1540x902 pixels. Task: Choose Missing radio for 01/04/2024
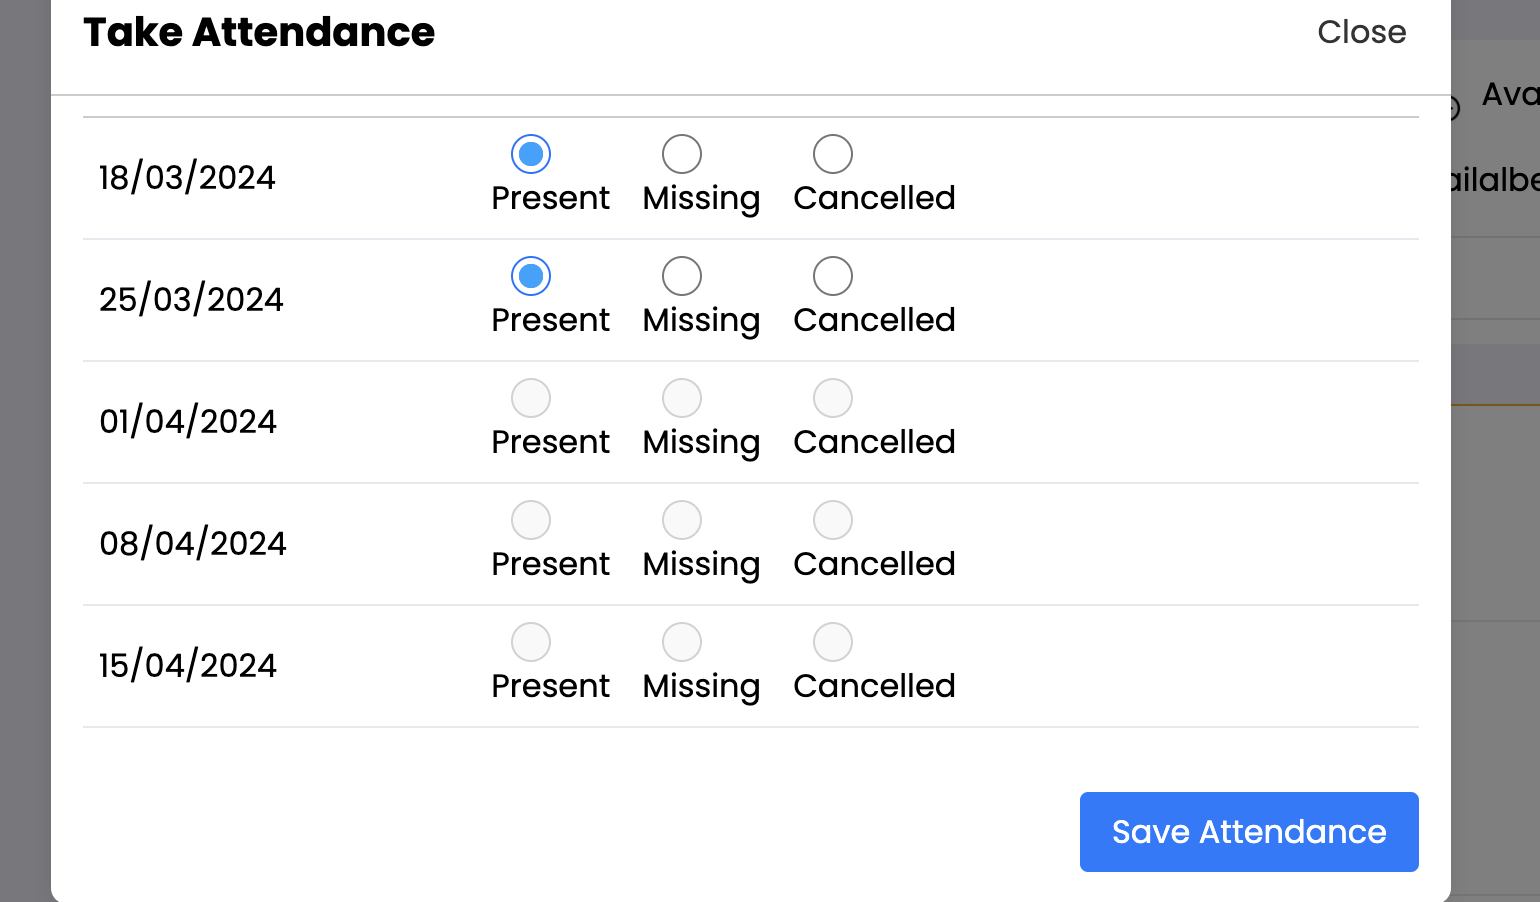pos(682,398)
